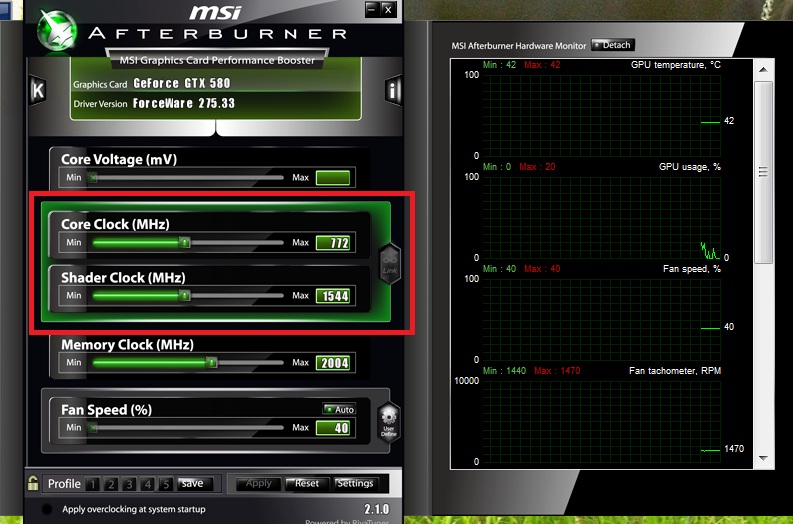
Task: Open the Kombustor K button
Action: click(37, 91)
